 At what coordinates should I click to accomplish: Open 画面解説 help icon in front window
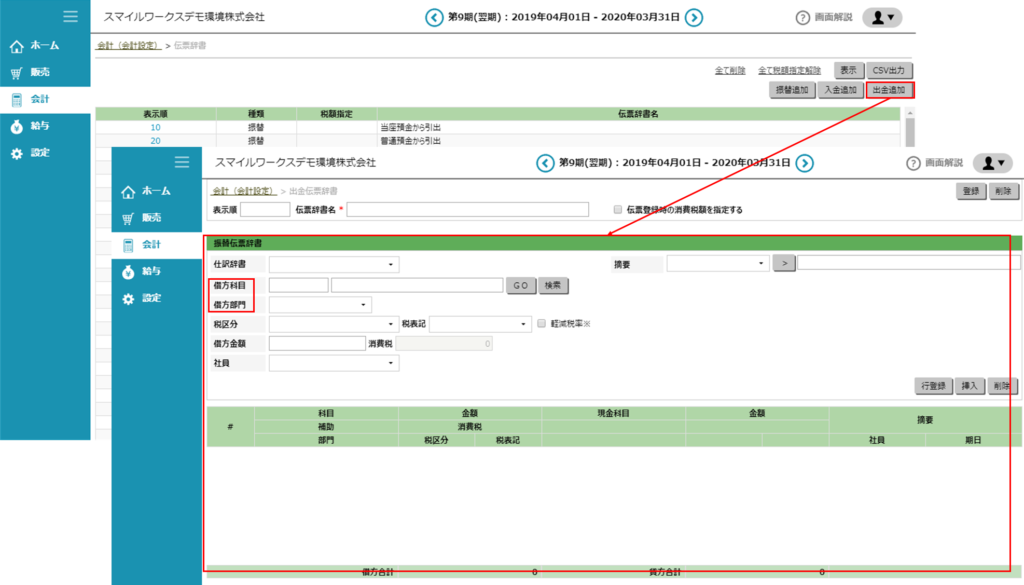click(914, 163)
